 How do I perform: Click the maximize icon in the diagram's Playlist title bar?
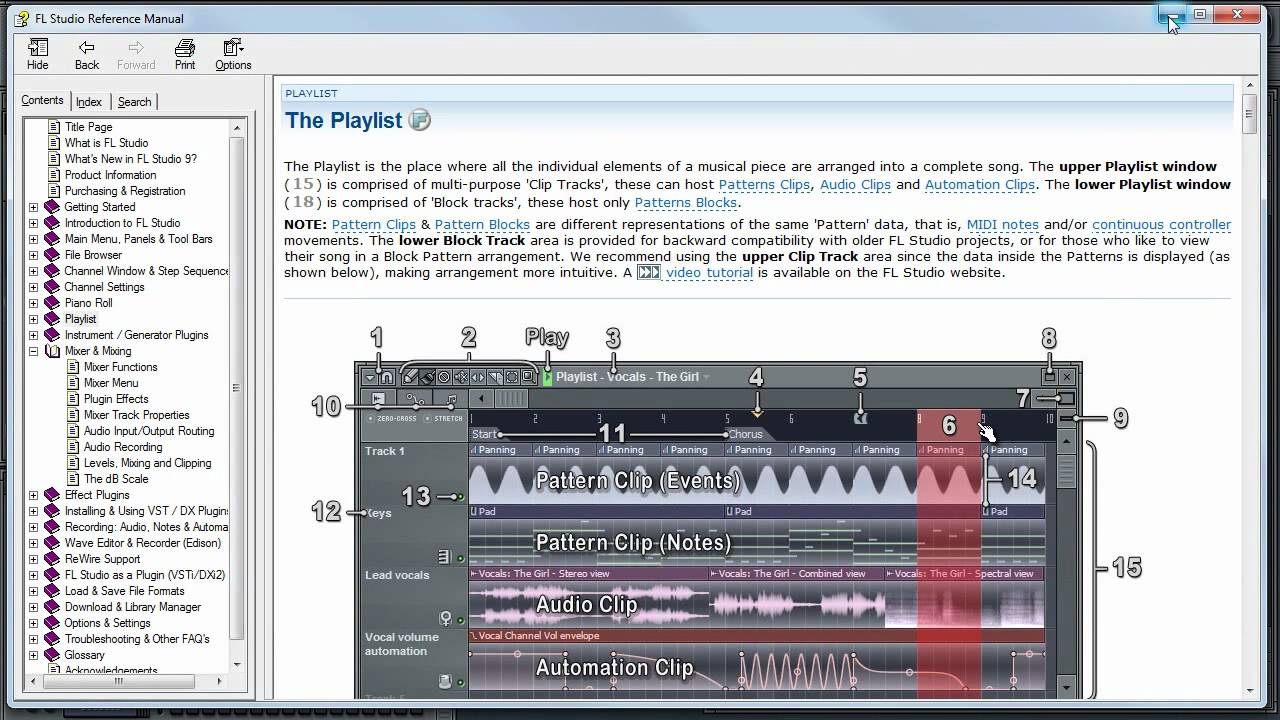point(1049,377)
